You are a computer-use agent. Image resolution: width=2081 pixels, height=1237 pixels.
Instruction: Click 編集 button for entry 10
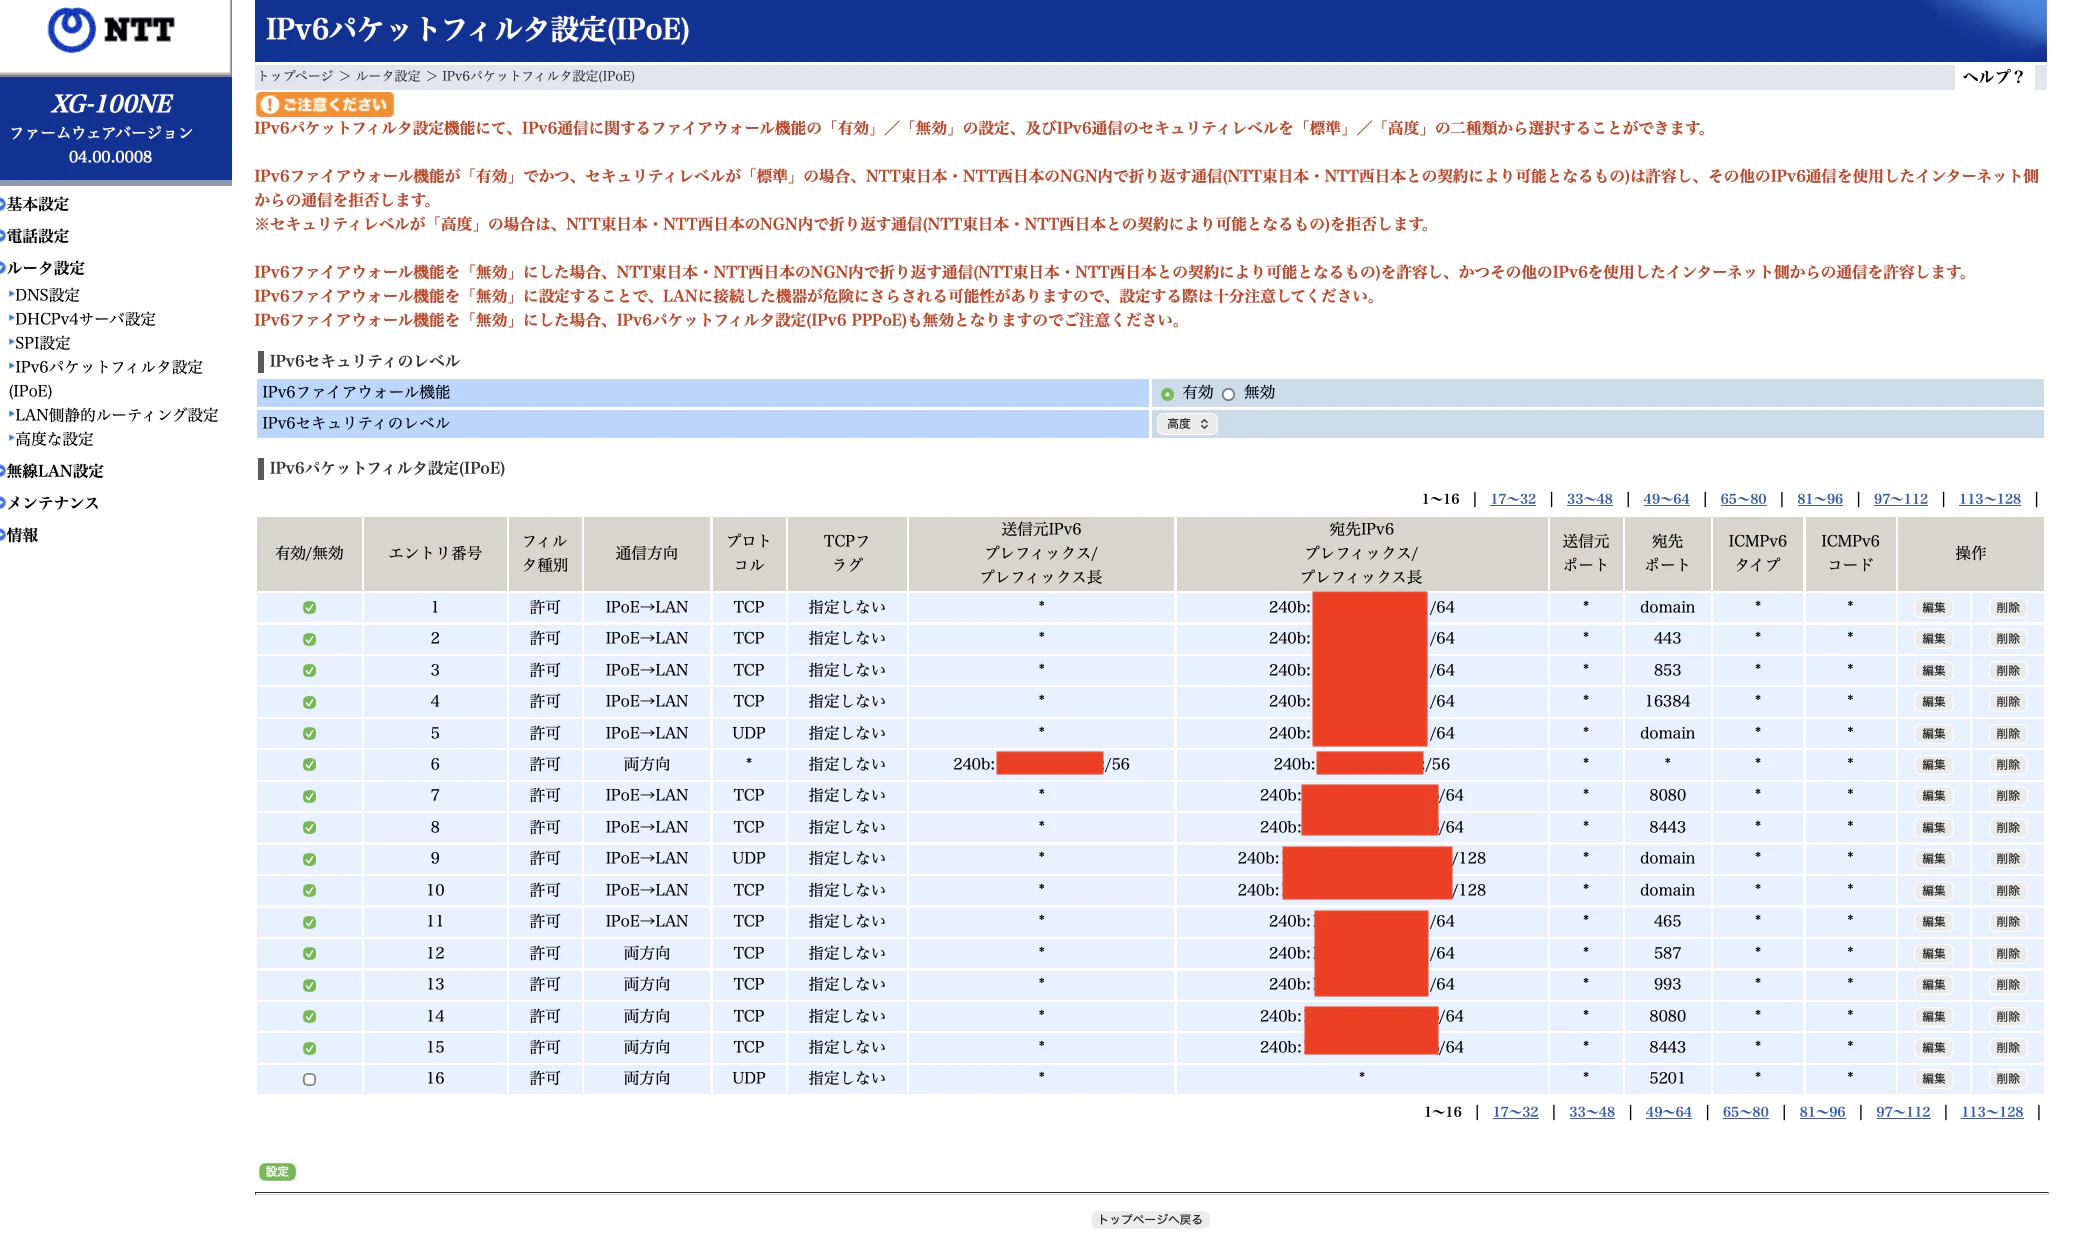(1934, 891)
